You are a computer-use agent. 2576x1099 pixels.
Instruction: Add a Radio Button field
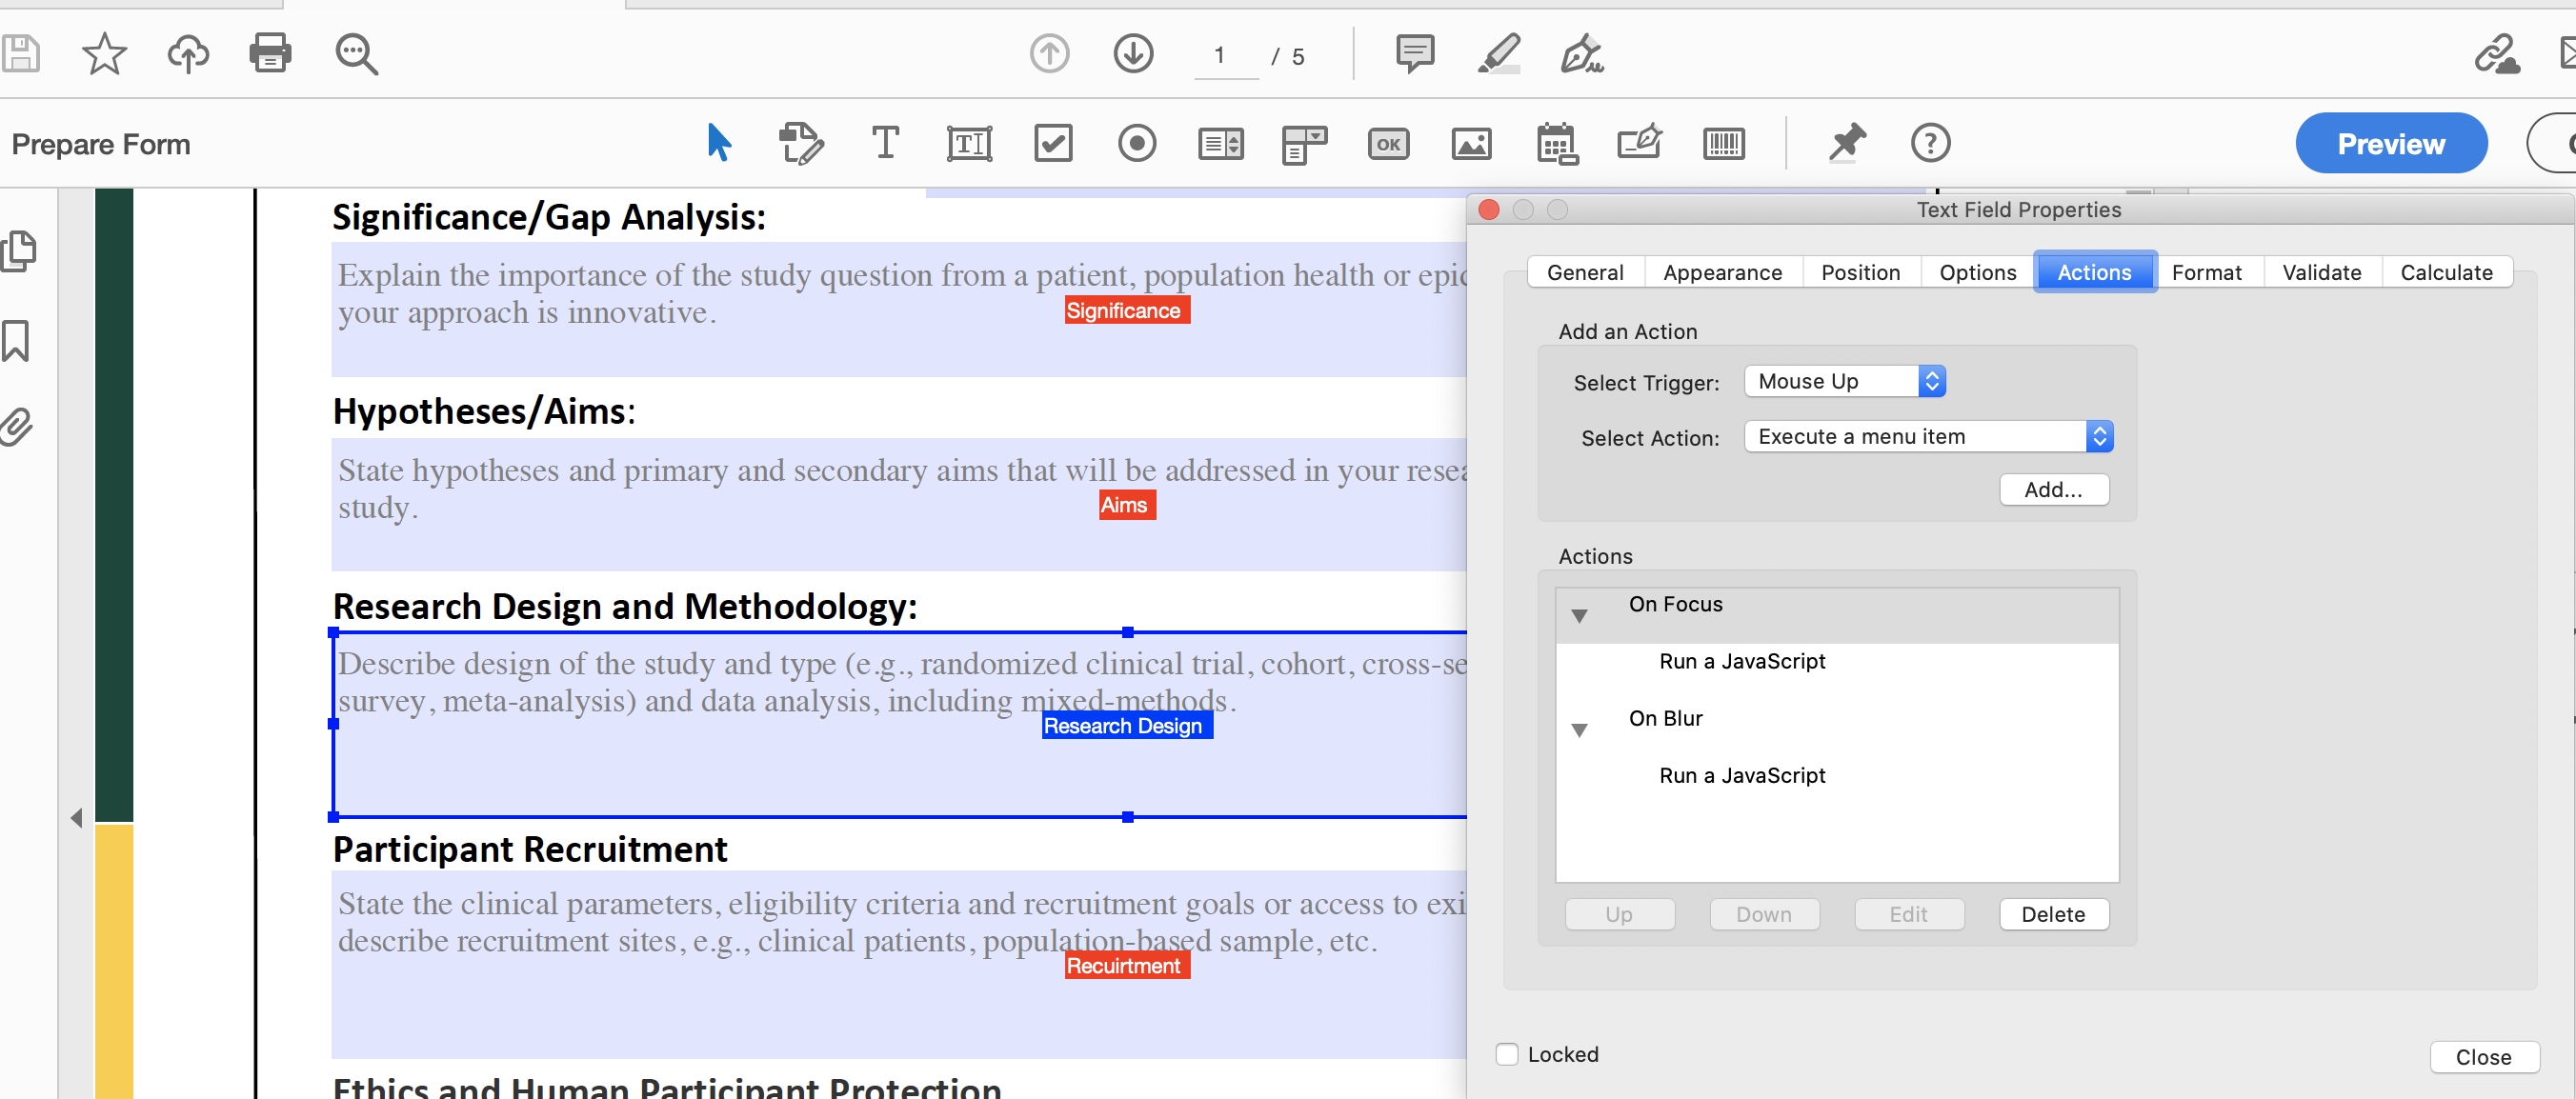pyautogui.click(x=1137, y=143)
